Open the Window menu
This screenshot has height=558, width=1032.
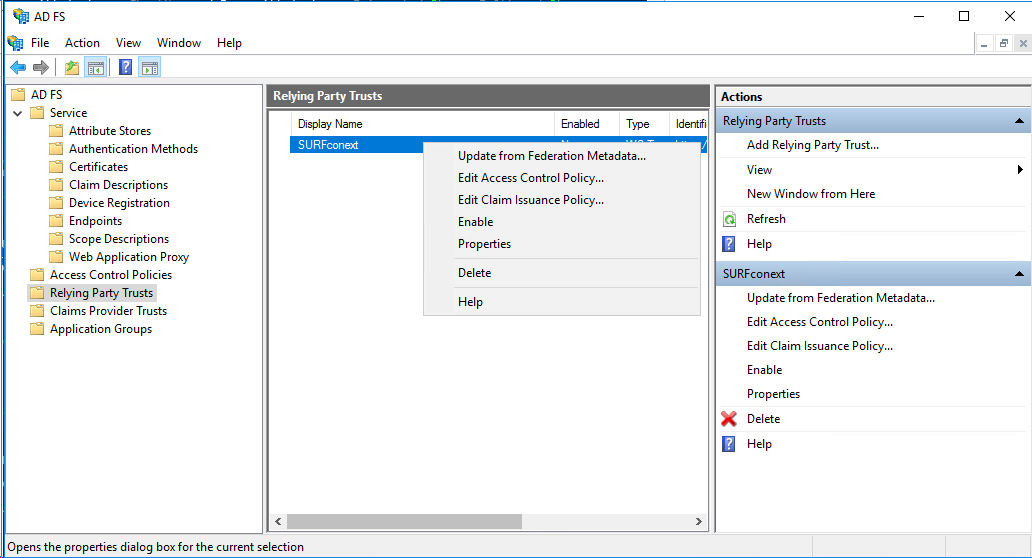(x=179, y=43)
